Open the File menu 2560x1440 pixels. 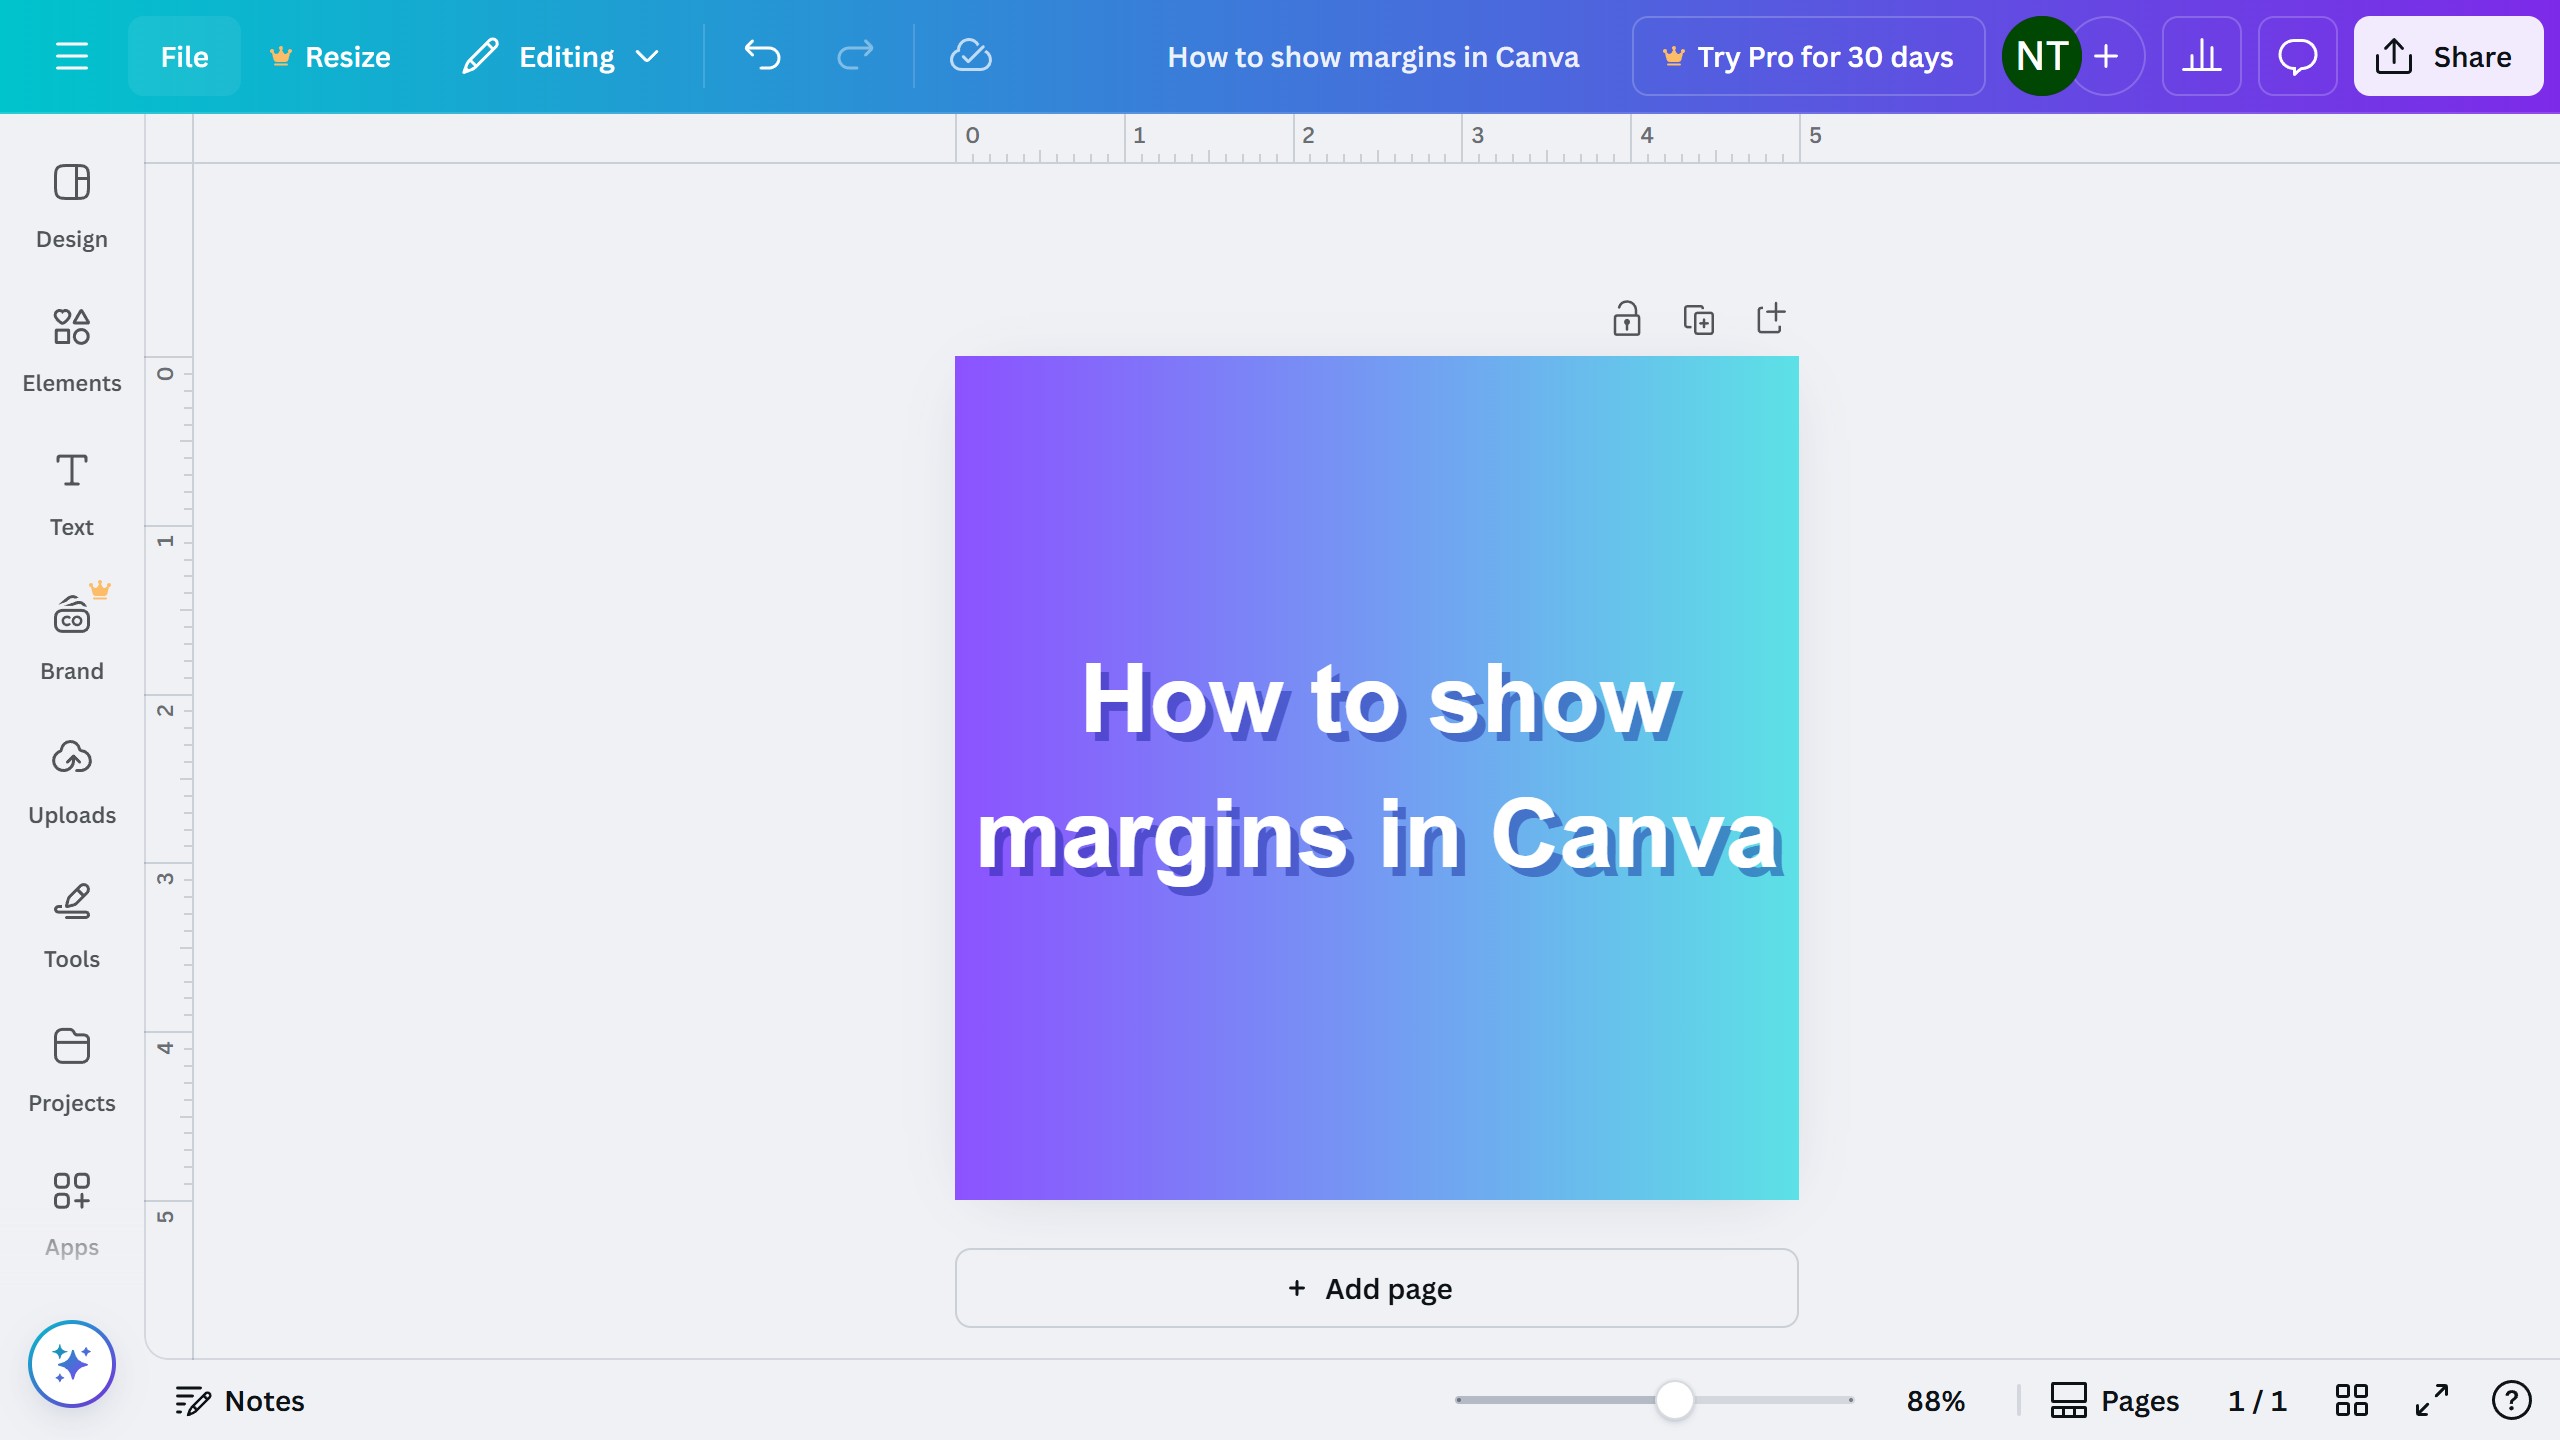coord(184,56)
